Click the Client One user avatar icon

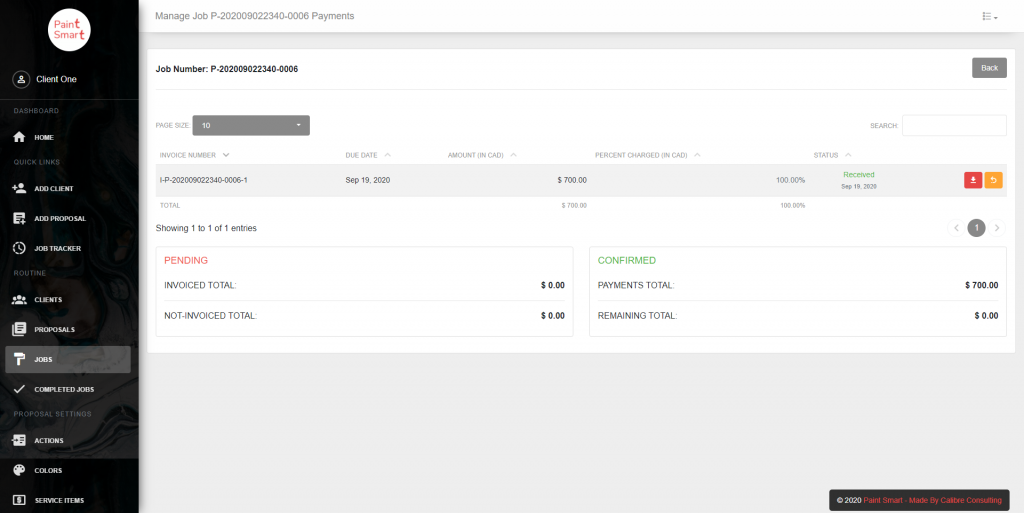pyautogui.click(x=21, y=79)
